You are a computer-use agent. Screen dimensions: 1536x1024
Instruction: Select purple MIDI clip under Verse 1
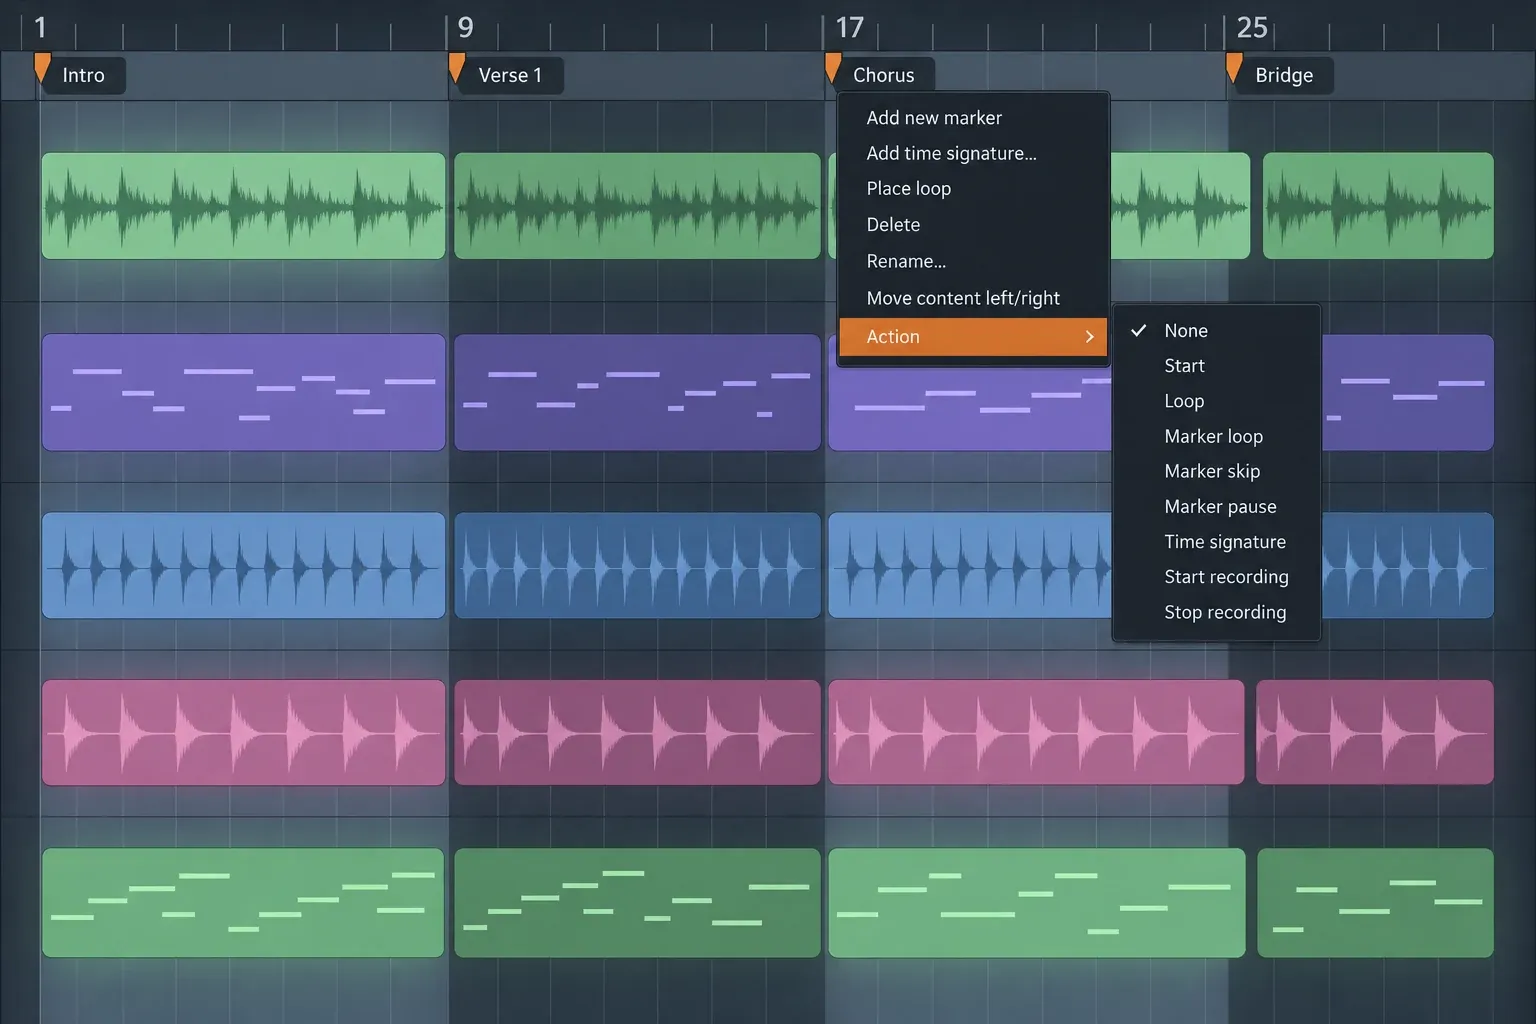coord(637,392)
